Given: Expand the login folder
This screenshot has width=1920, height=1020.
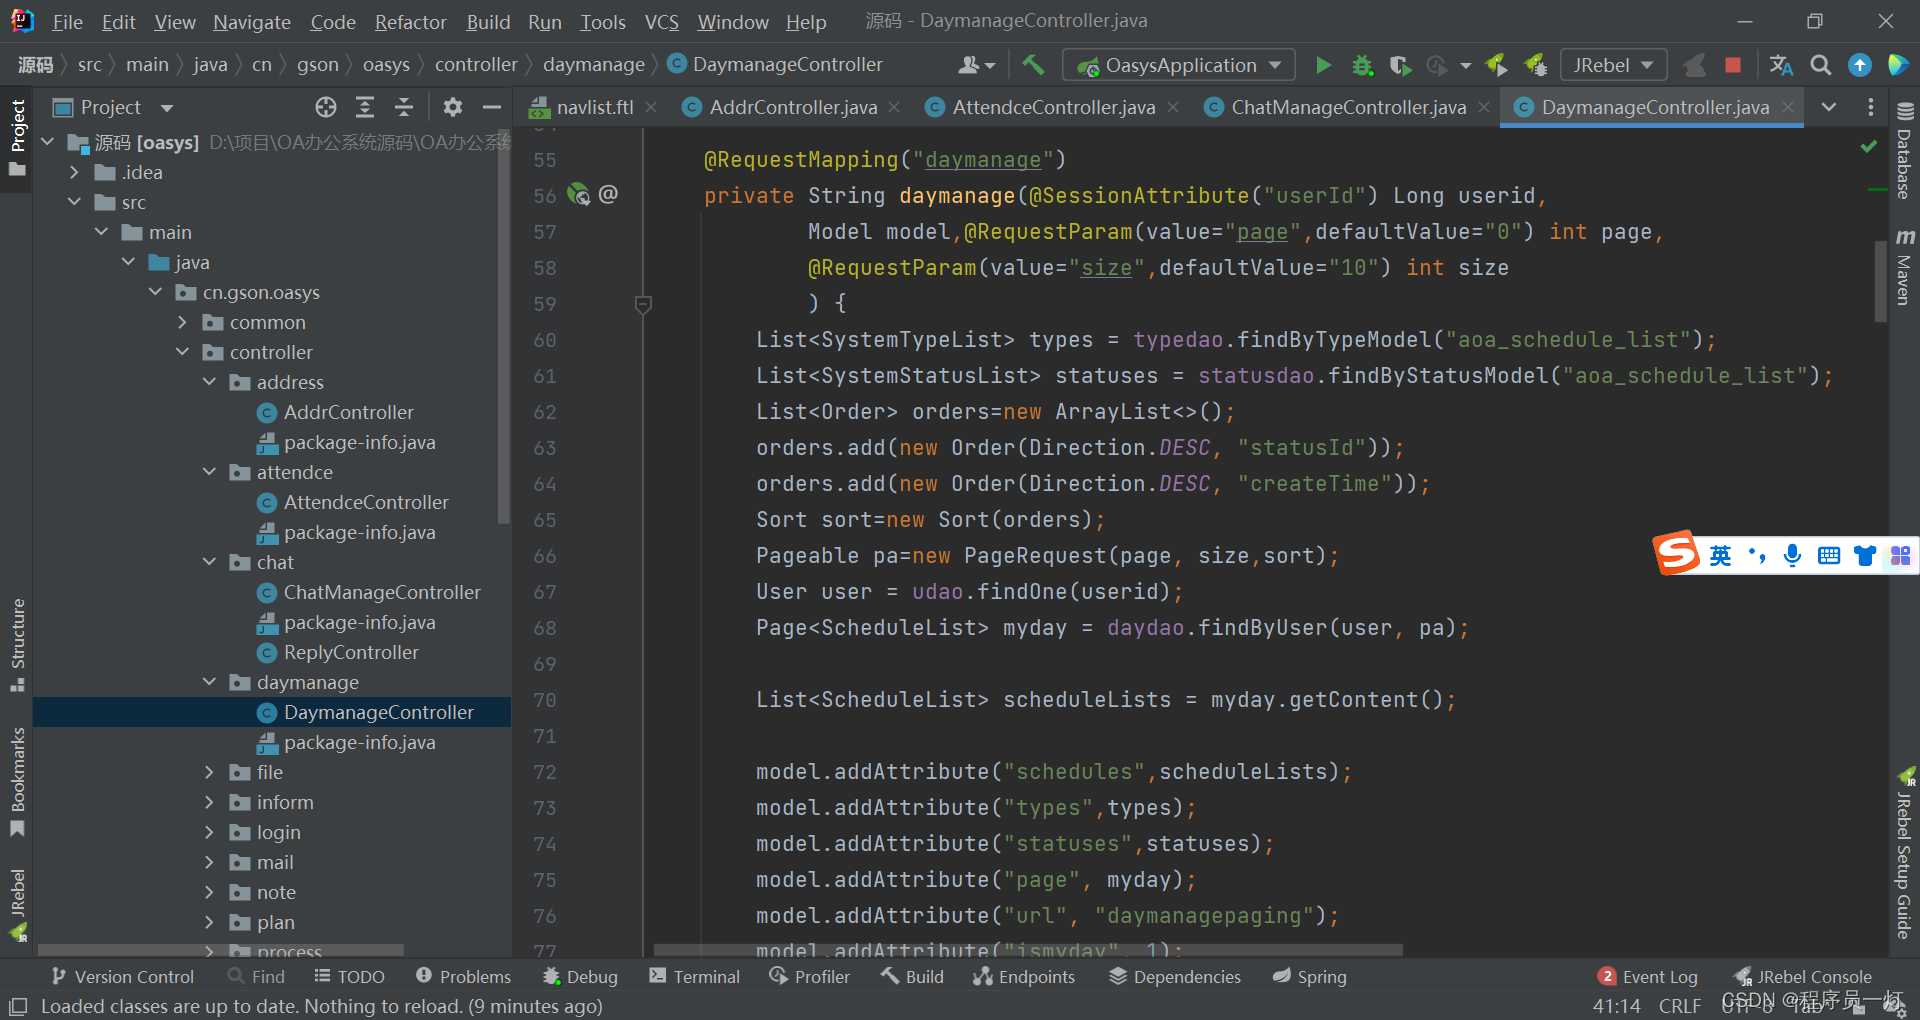Looking at the screenshot, I should pyautogui.click(x=209, y=832).
